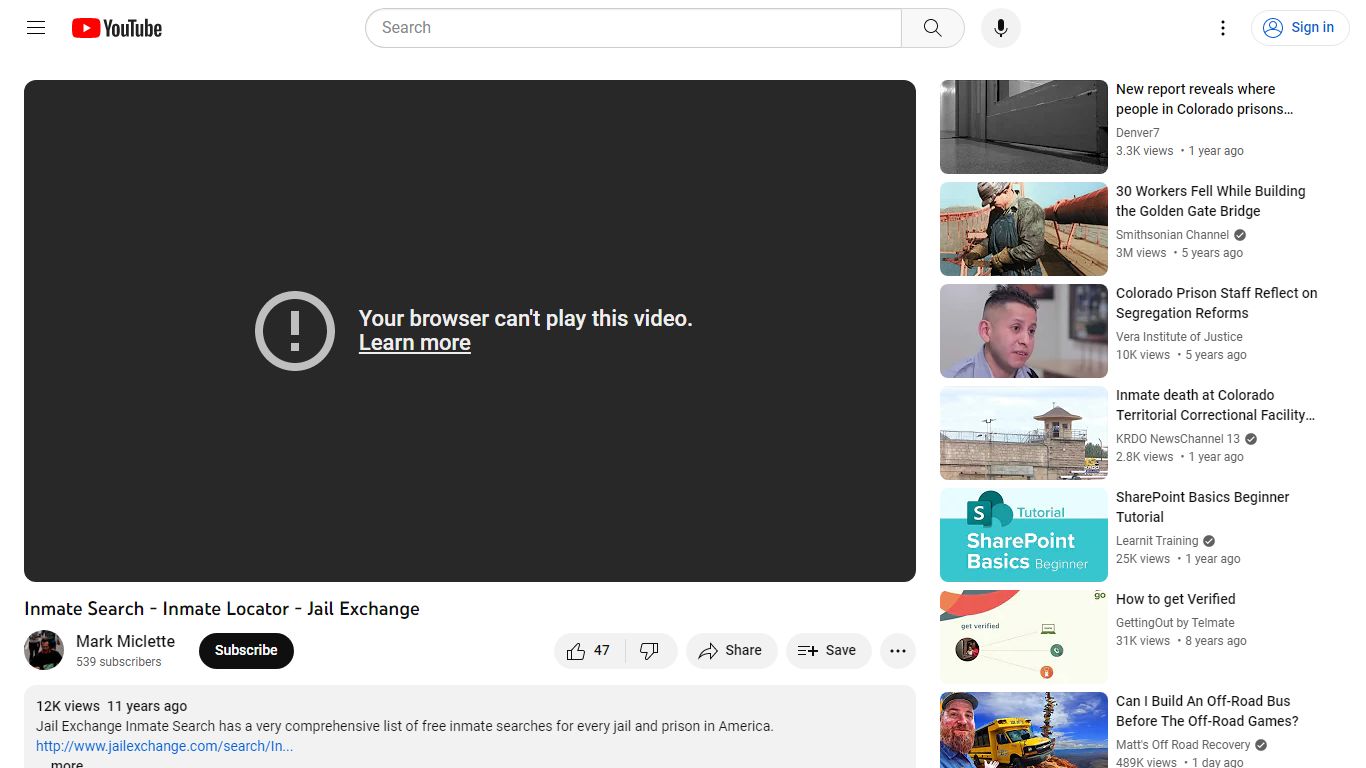Screen dimensions: 1366x768
Task: Open 'Can I Build An Off-Road Bus' title
Action: (1207, 711)
